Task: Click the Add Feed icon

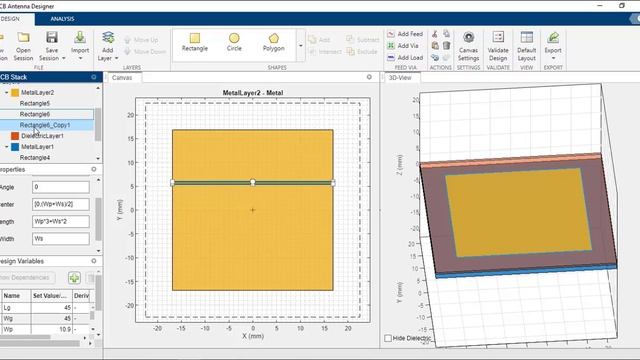Action: click(x=391, y=34)
